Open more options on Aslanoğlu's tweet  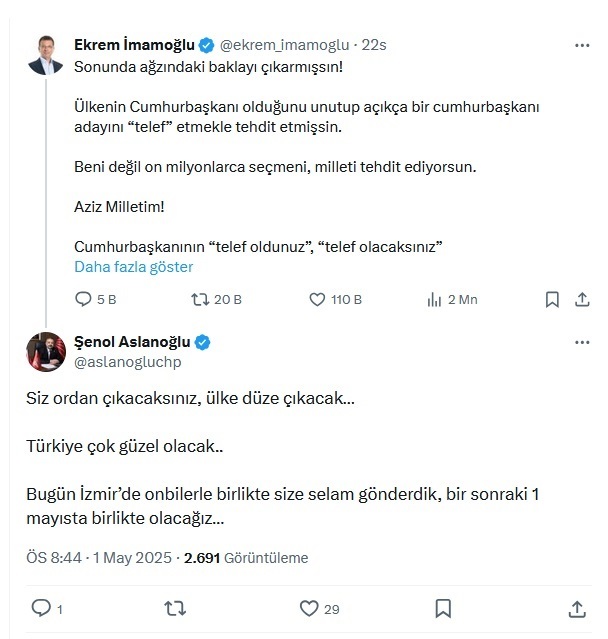click(581, 342)
